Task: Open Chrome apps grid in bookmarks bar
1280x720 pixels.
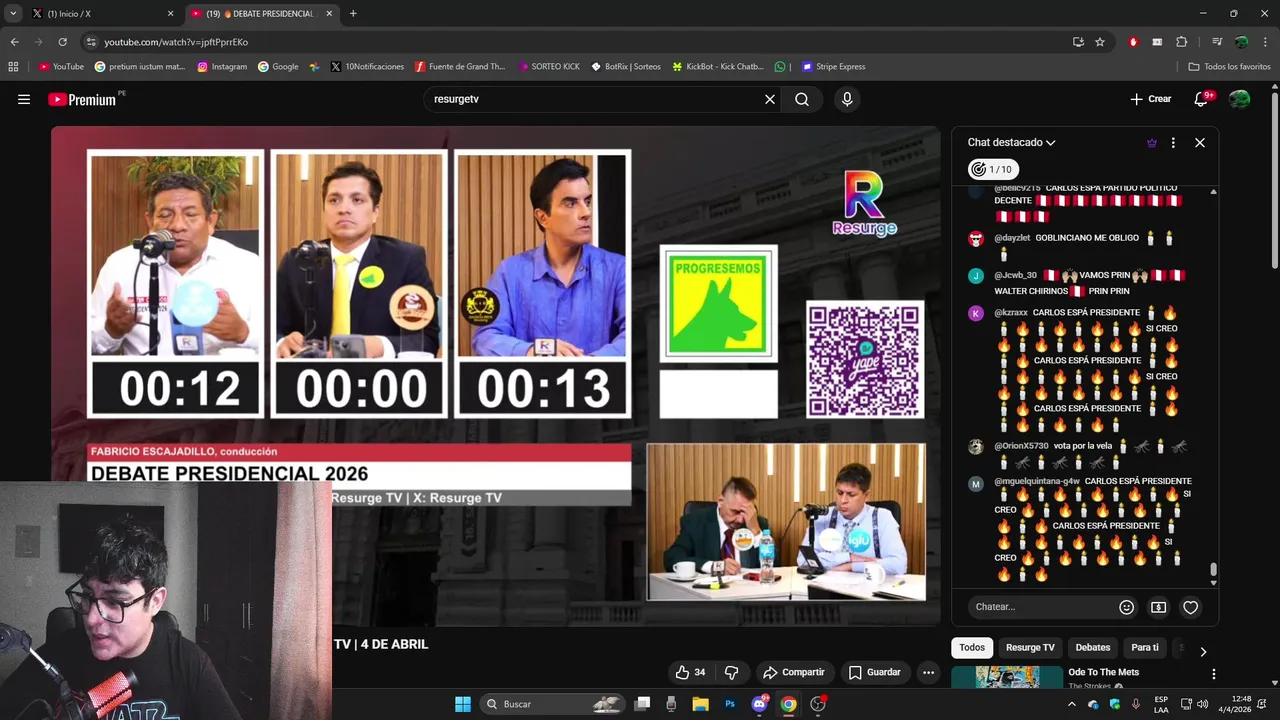Action: click(13, 67)
